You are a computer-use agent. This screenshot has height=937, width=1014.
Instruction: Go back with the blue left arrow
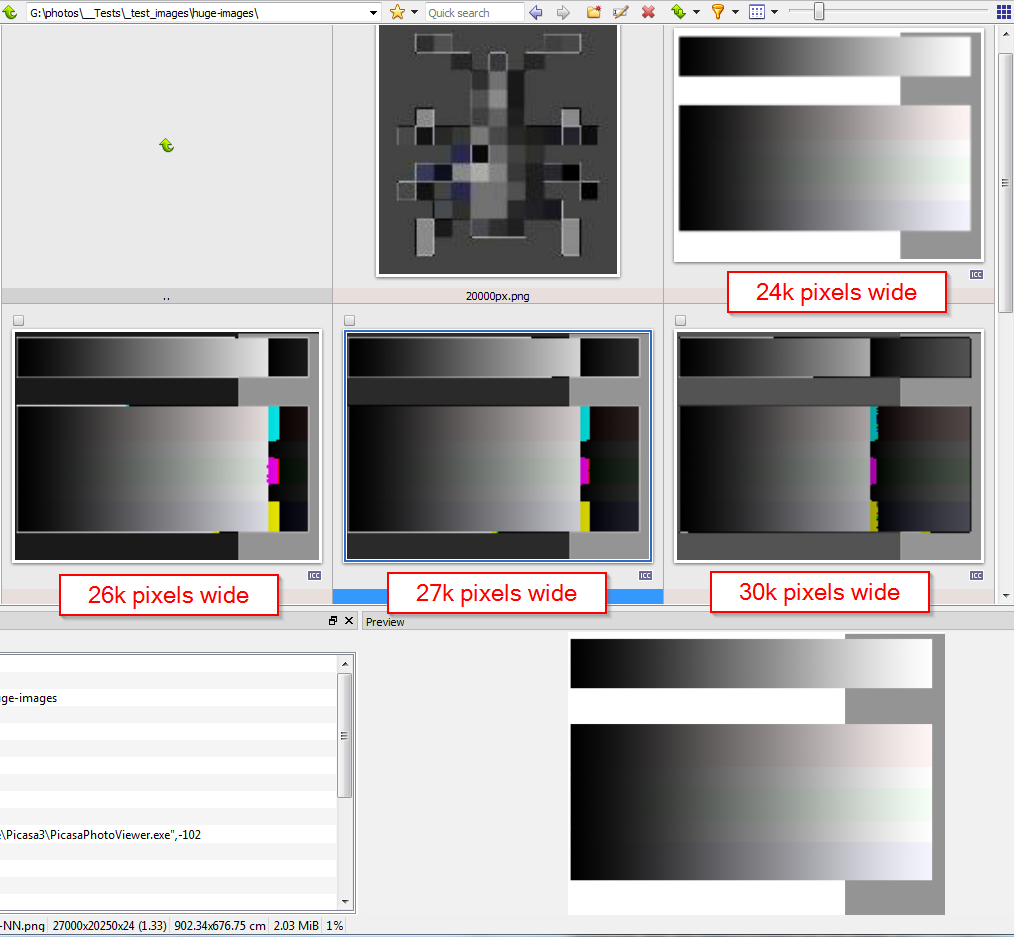(535, 12)
